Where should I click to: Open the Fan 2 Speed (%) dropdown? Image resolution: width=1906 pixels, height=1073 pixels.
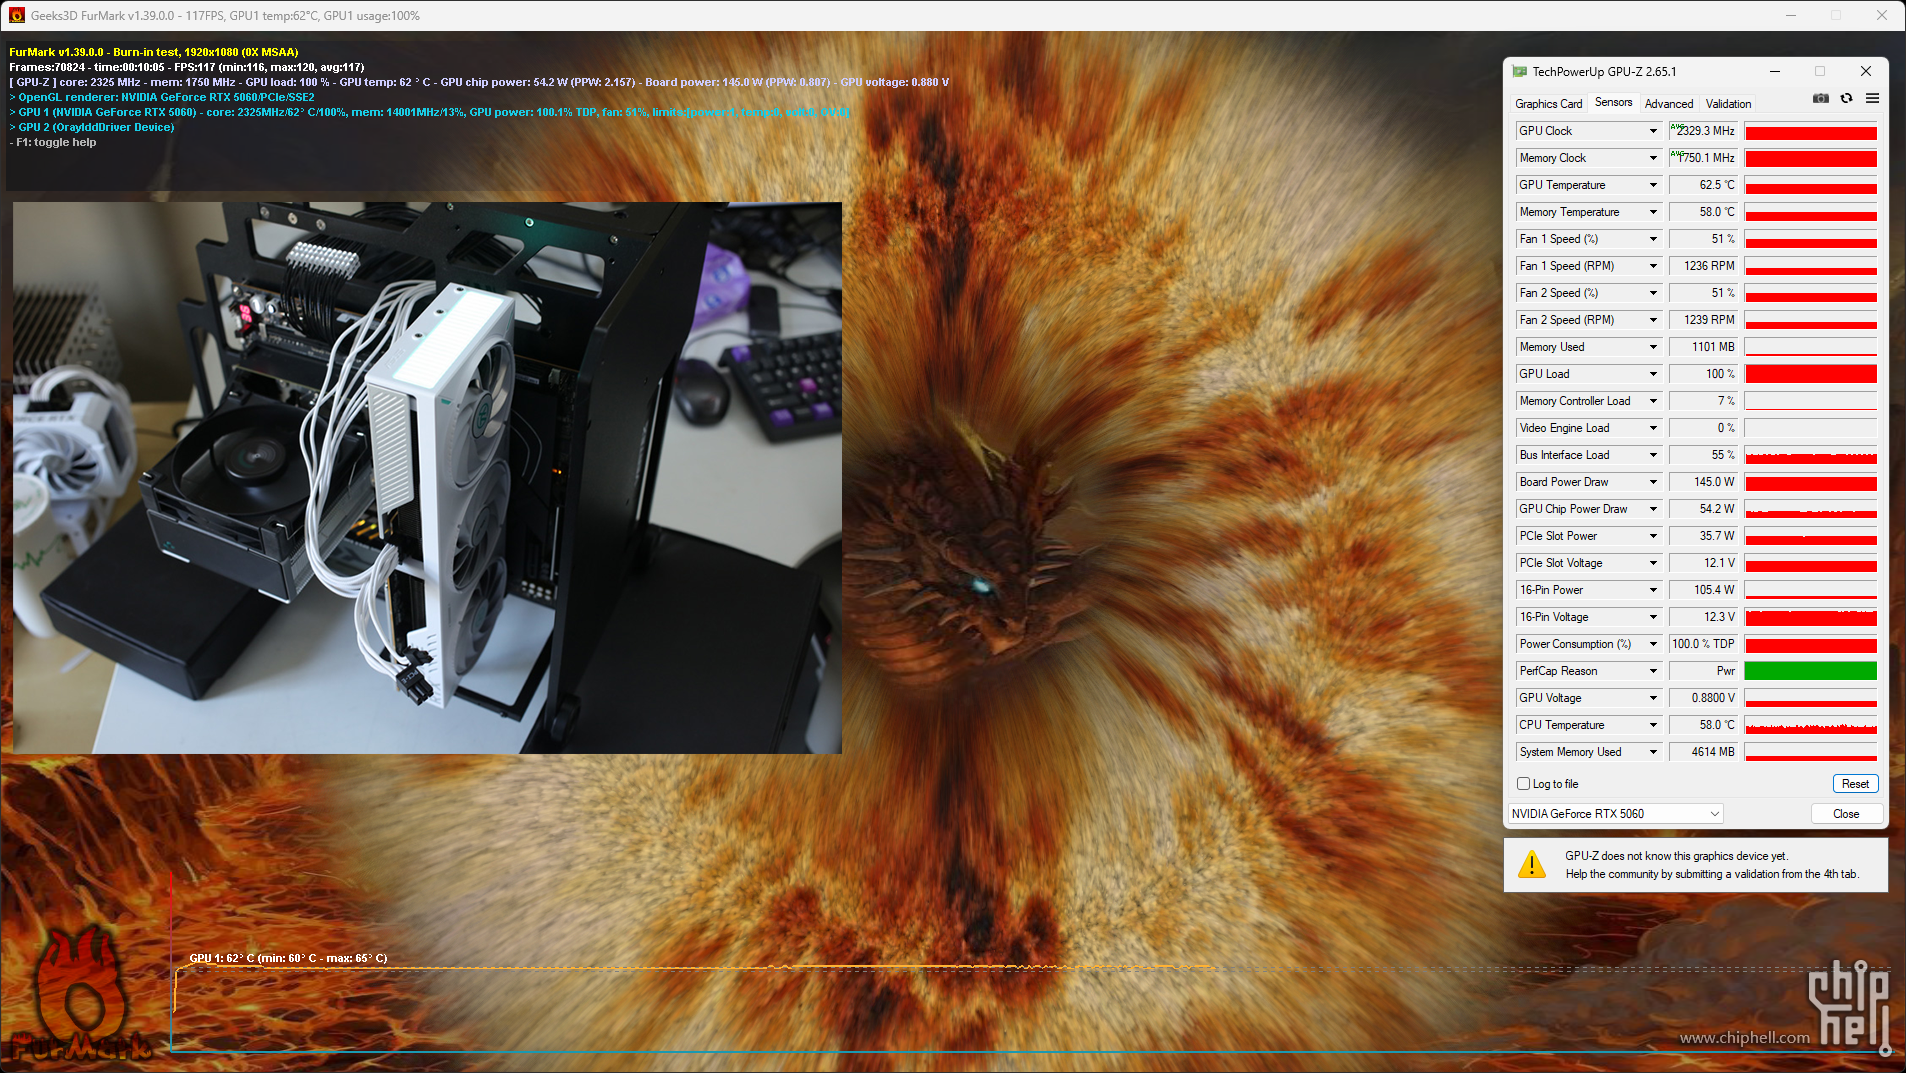pos(1653,293)
